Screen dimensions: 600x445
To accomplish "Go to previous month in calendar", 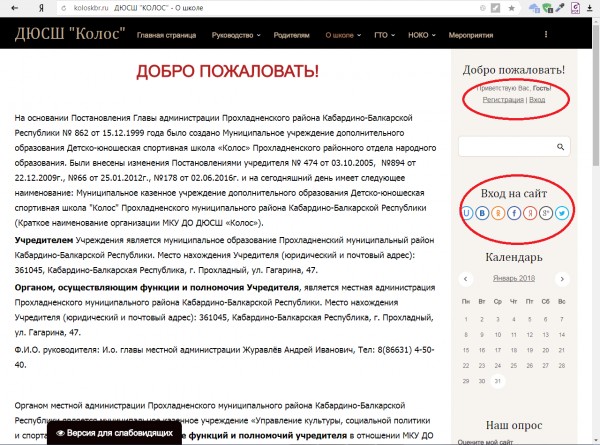I will point(466,279).
